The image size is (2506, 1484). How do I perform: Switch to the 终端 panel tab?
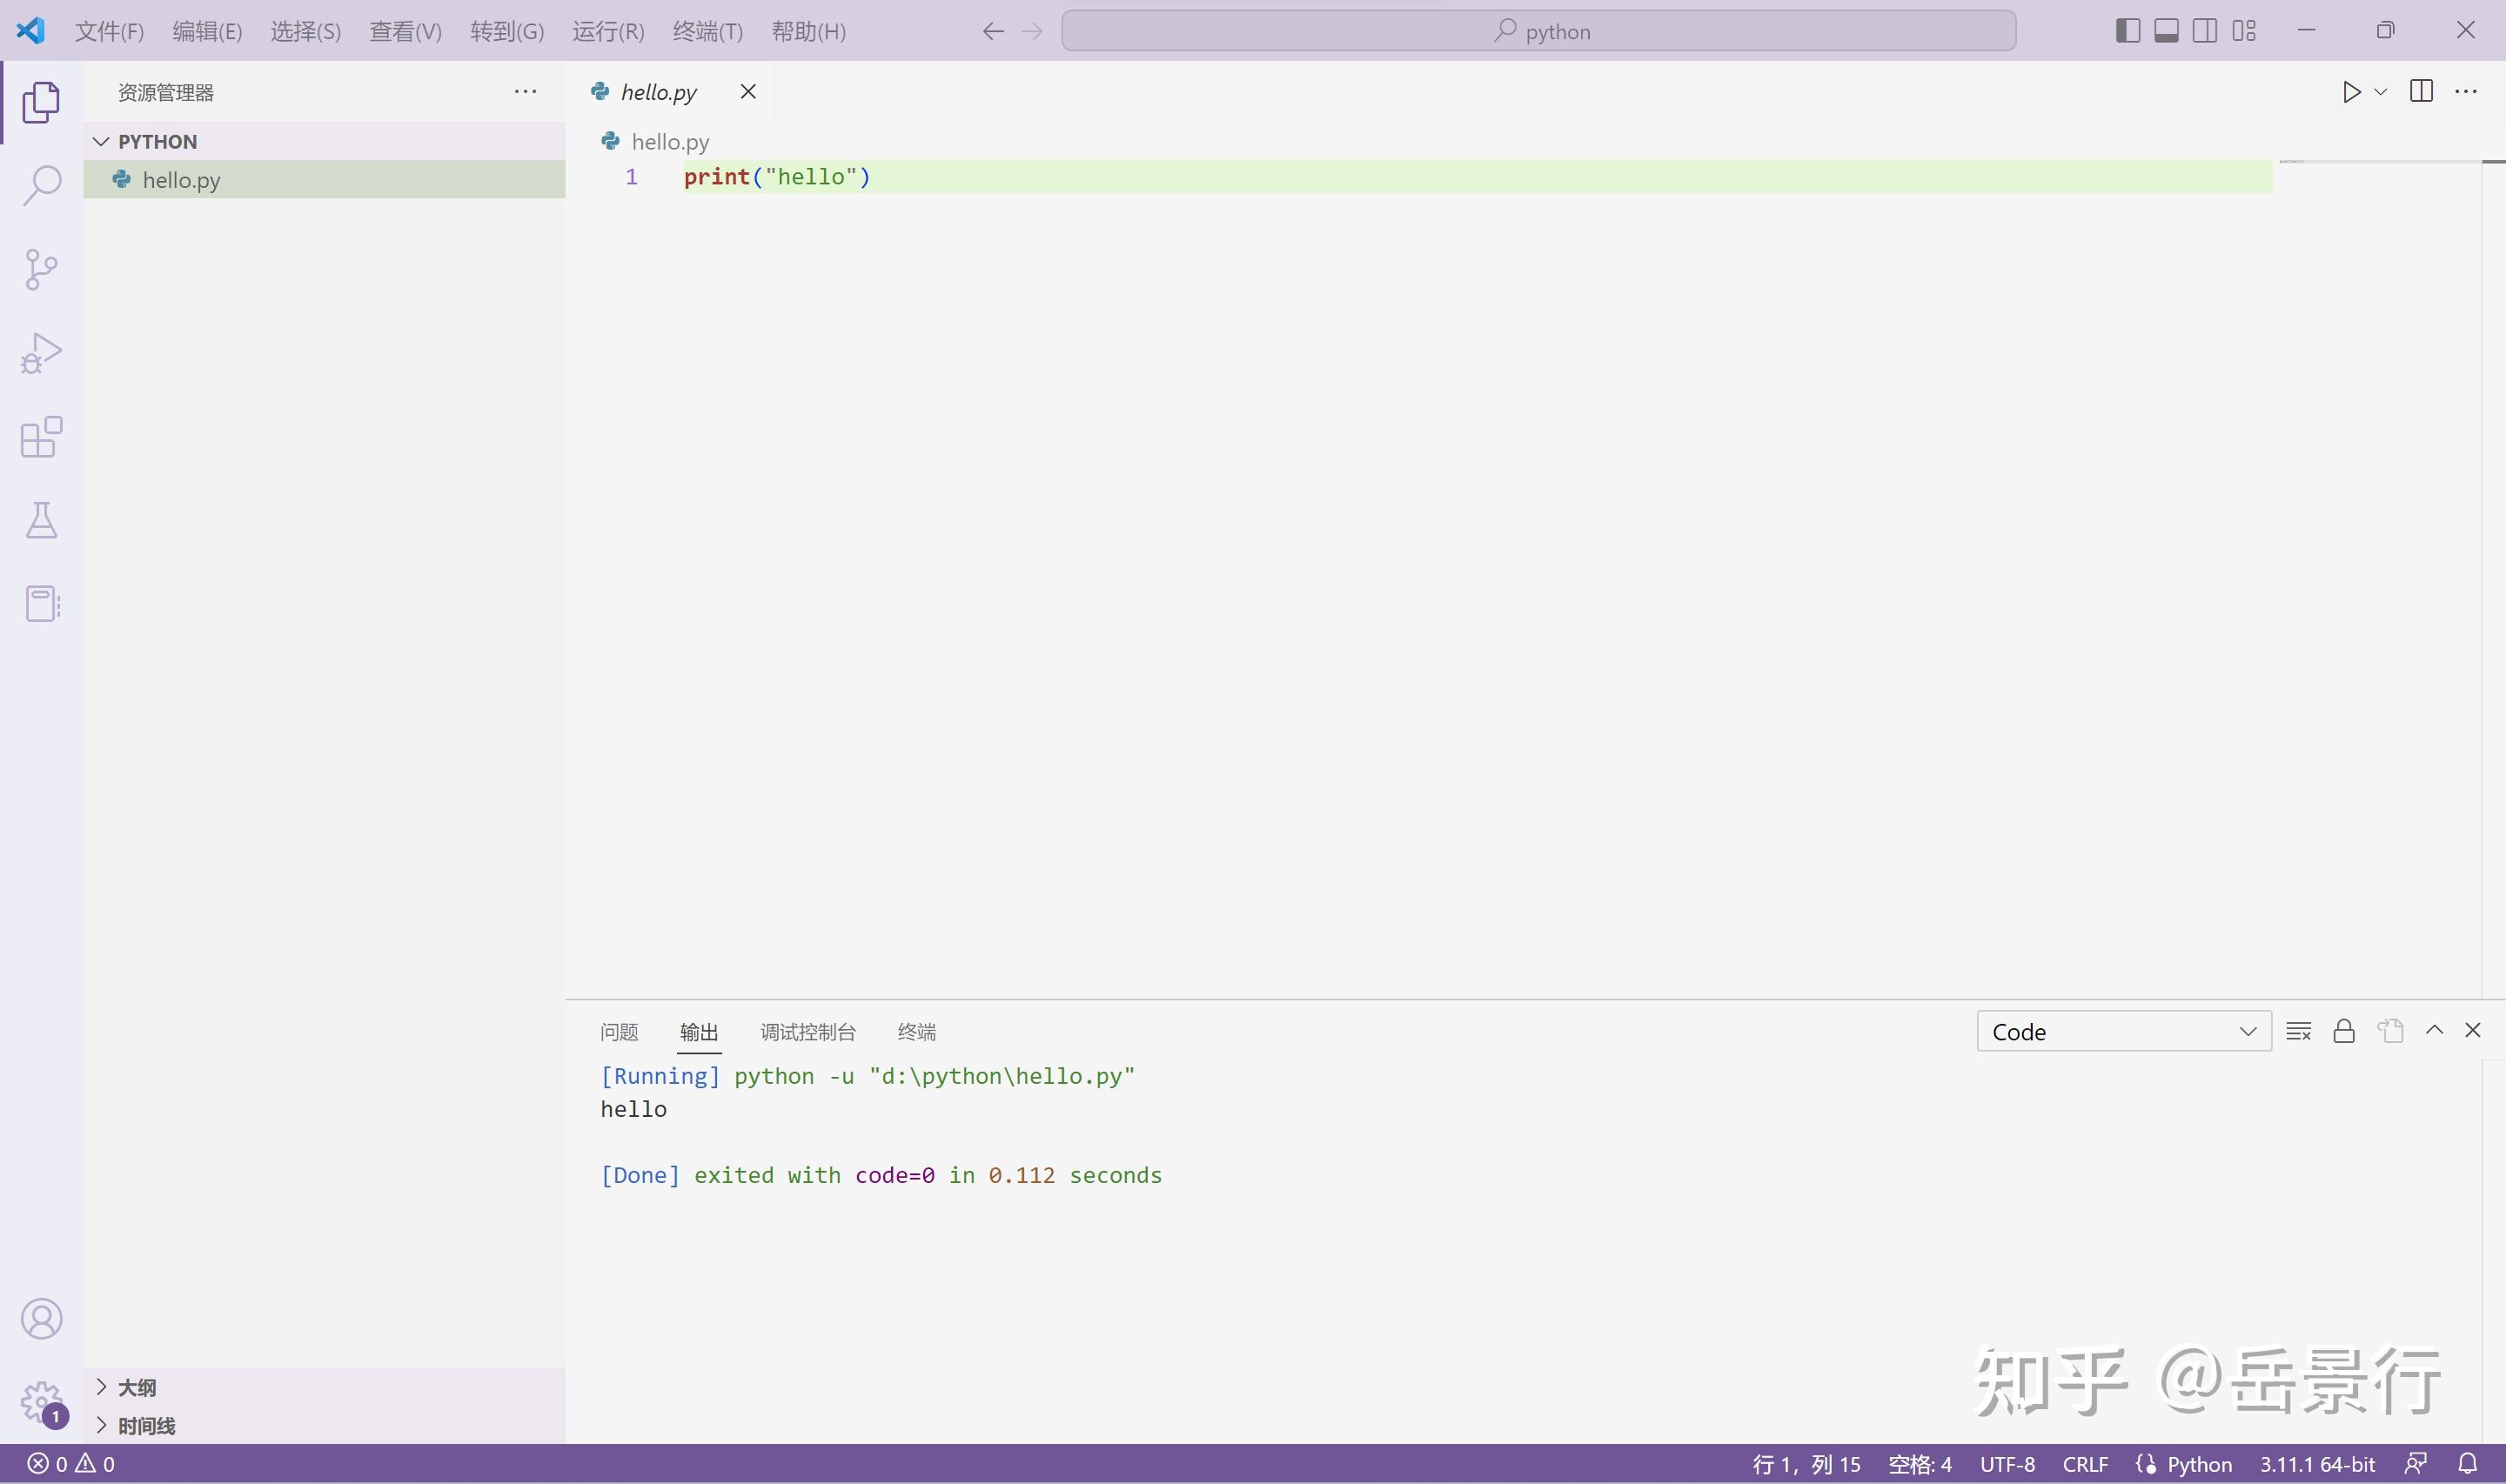[915, 1031]
